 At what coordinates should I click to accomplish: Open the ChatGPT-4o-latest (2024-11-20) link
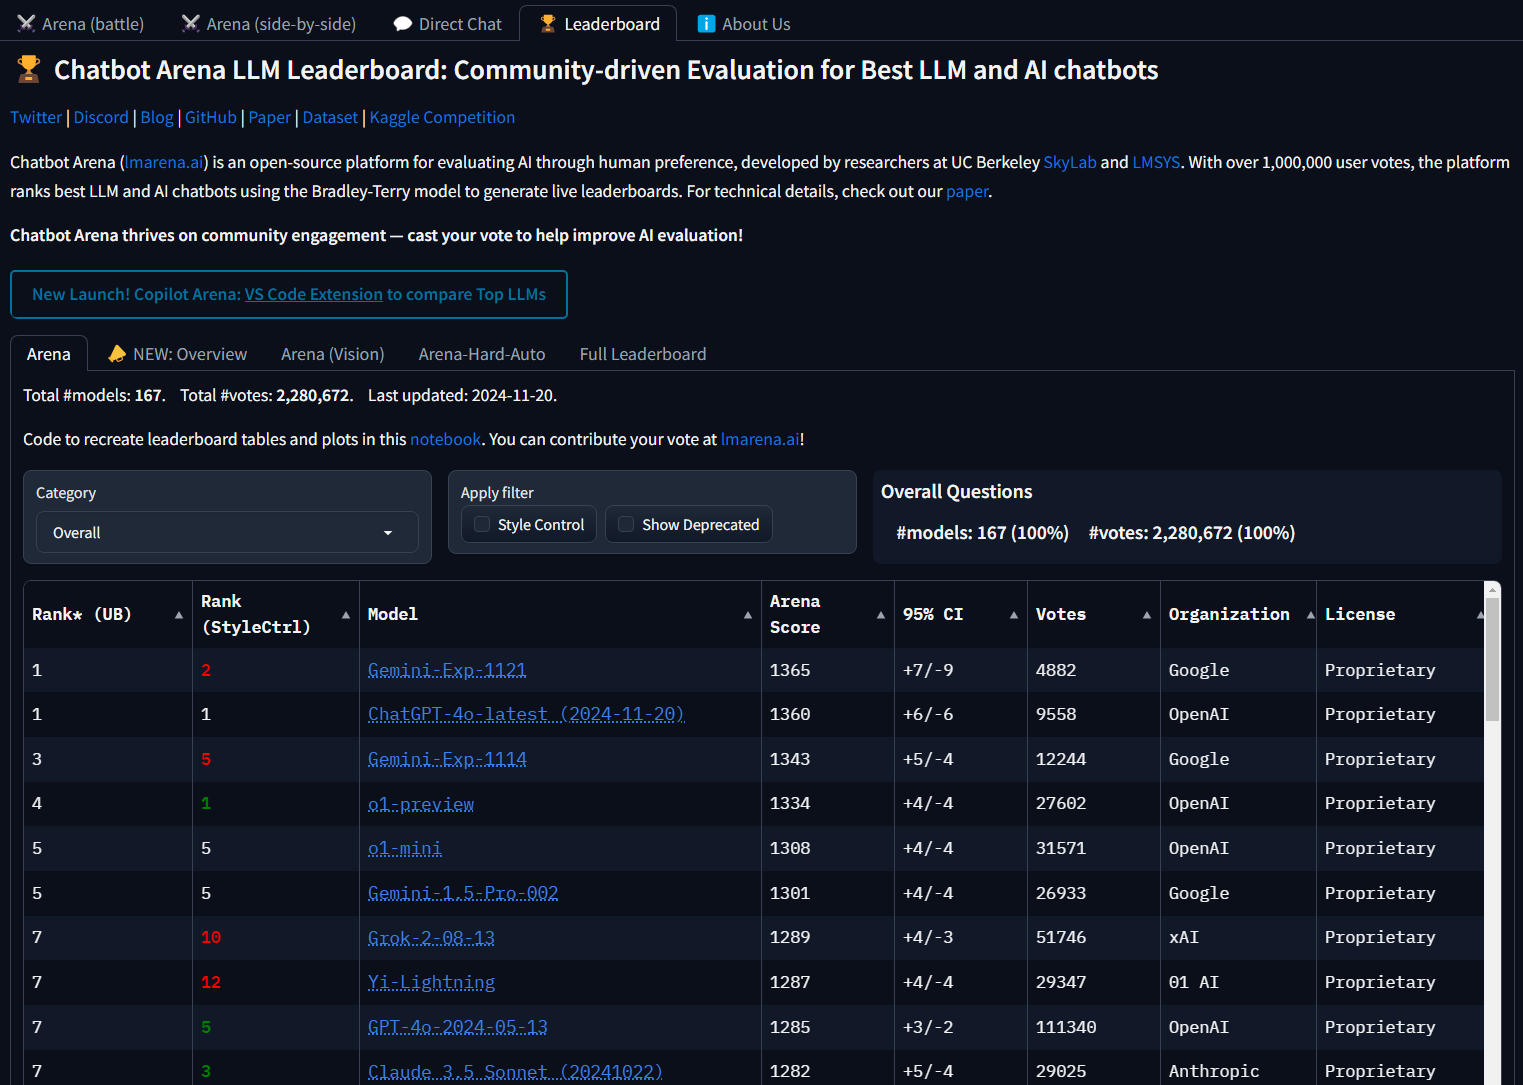click(526, 714)
